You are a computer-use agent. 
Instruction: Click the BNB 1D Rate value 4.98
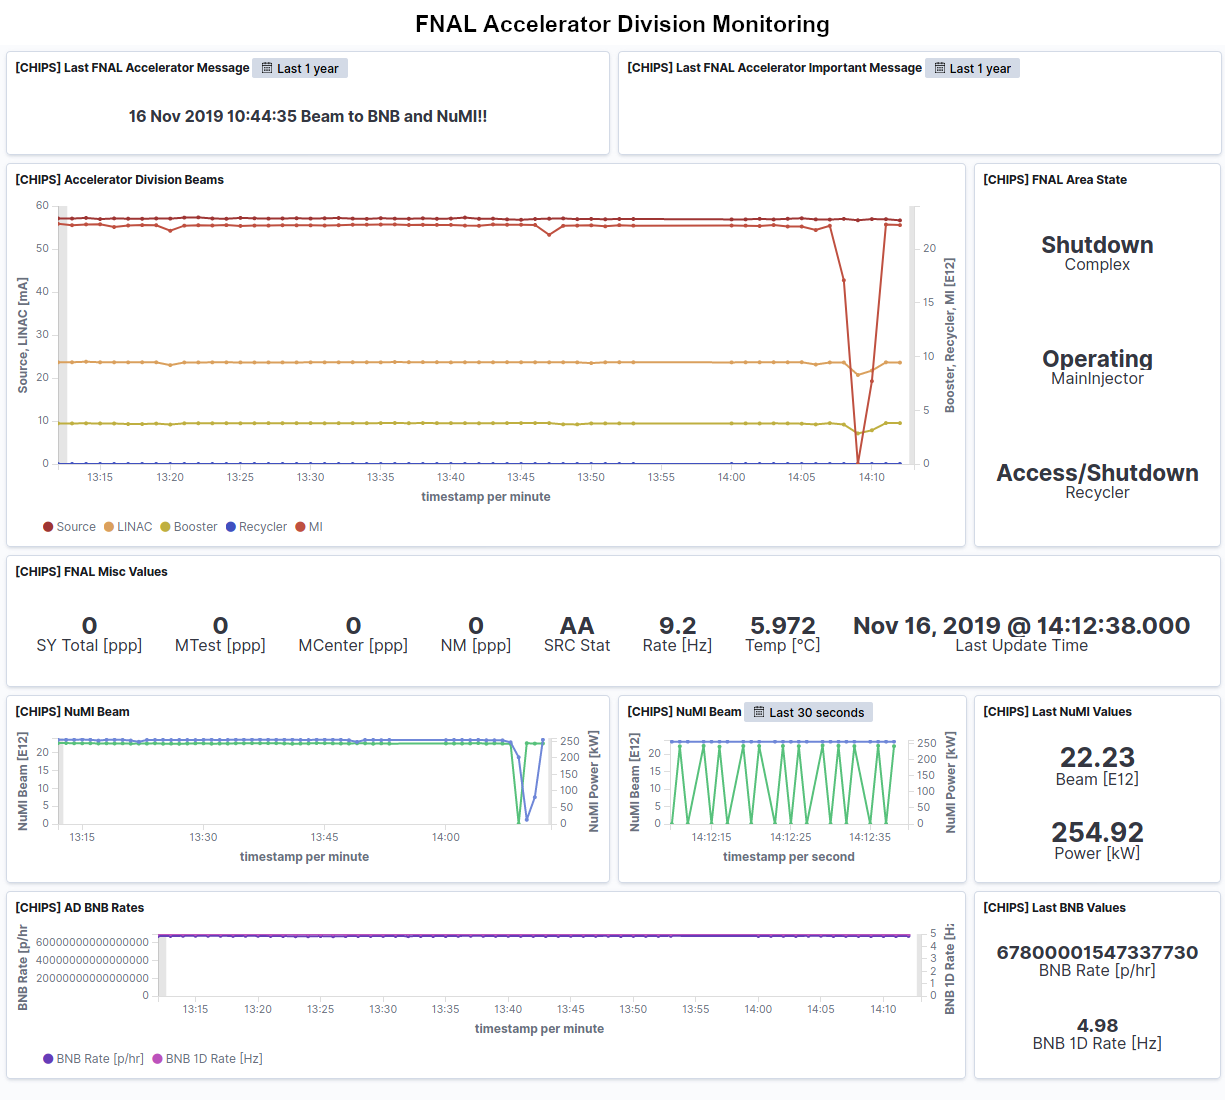tap(1097, 1026)
